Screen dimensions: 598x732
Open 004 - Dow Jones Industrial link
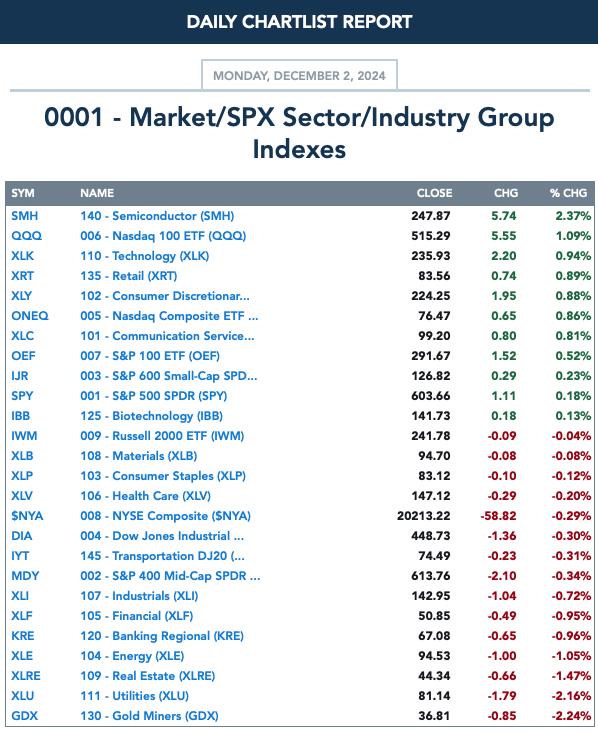pos(162,536)
